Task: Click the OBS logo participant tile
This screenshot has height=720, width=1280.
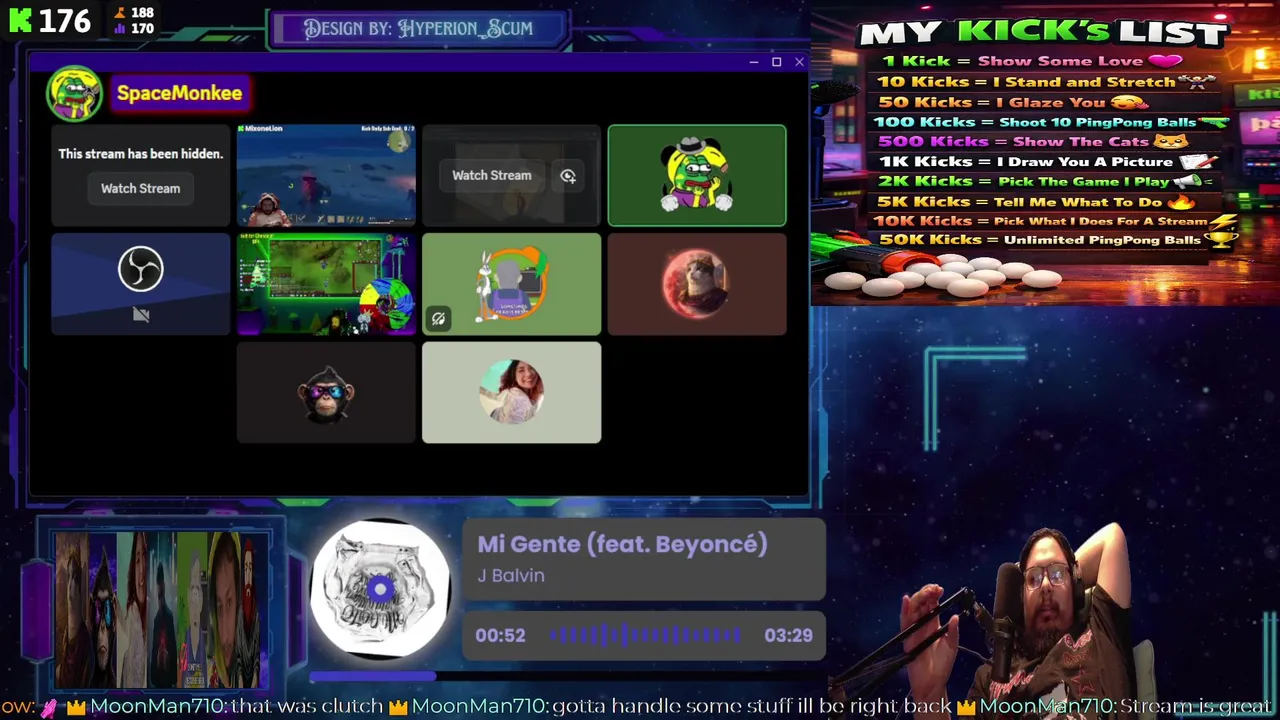Action: tap(140, 284)
